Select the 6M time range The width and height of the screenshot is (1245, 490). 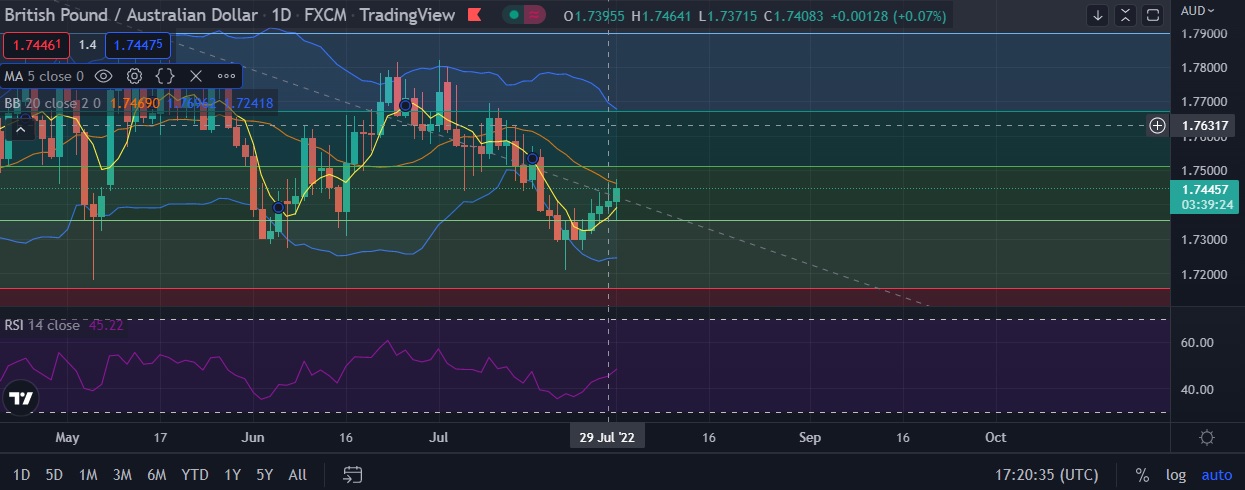pos(156,474)
